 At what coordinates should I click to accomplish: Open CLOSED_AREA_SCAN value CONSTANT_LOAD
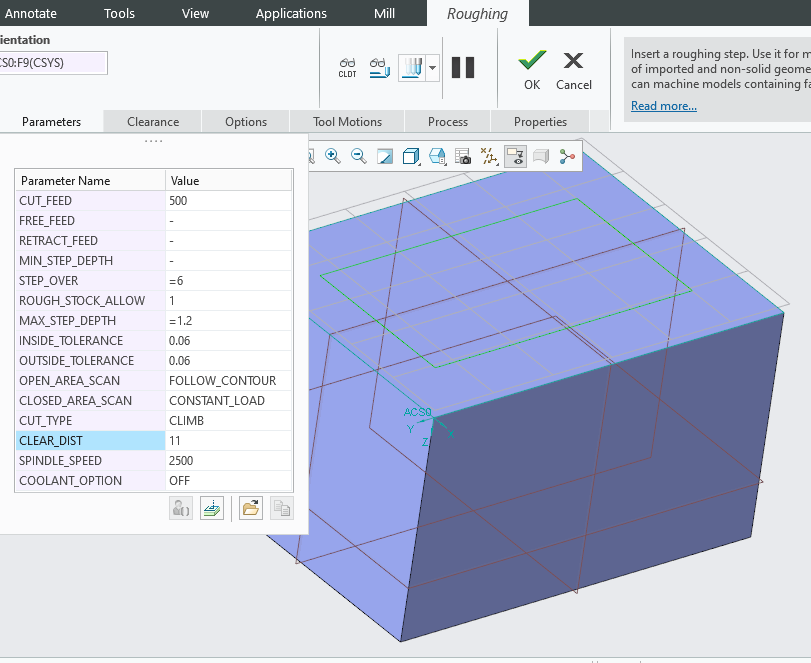click(229, 401)
